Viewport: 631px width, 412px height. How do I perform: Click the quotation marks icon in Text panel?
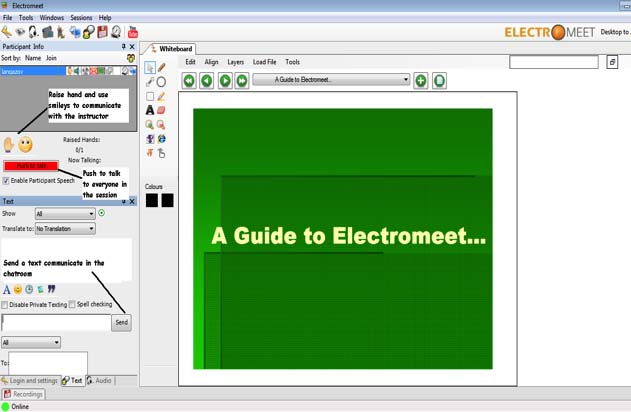pos(52,289)
